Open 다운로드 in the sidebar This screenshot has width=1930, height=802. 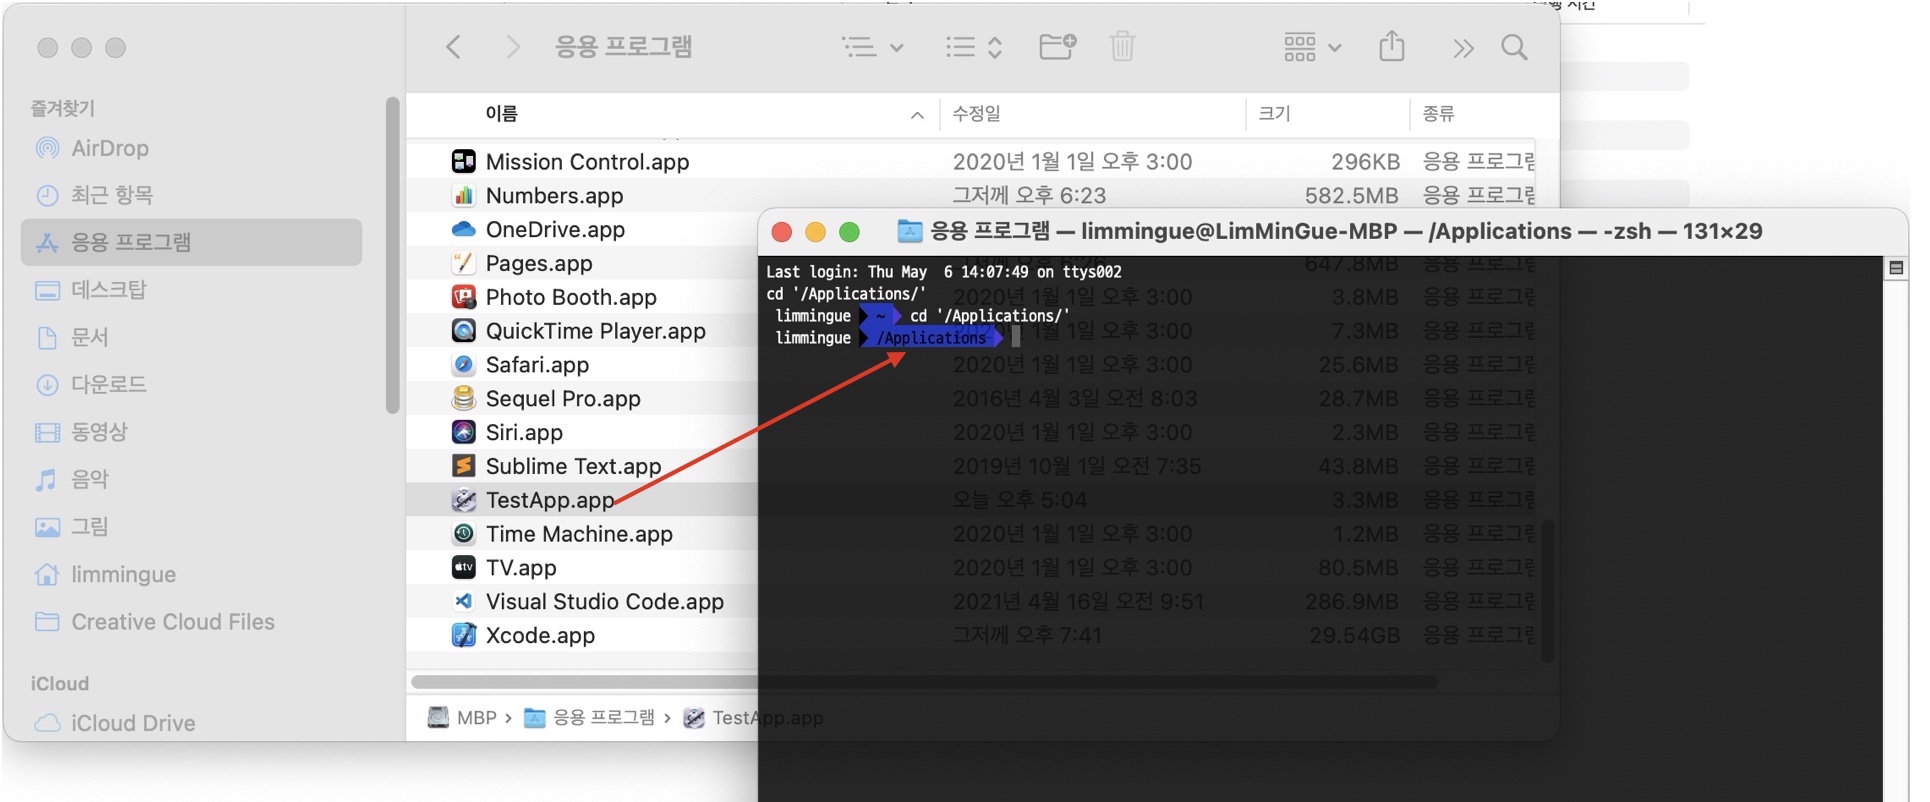108,384
